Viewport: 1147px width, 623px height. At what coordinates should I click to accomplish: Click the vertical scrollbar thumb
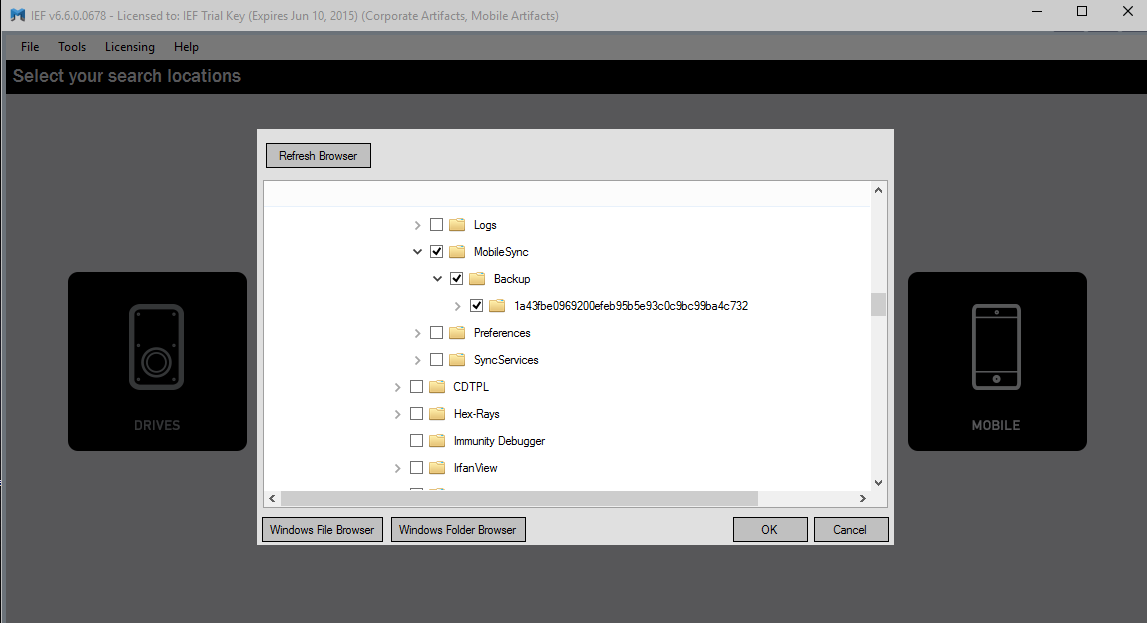click(x=879, y=304)
